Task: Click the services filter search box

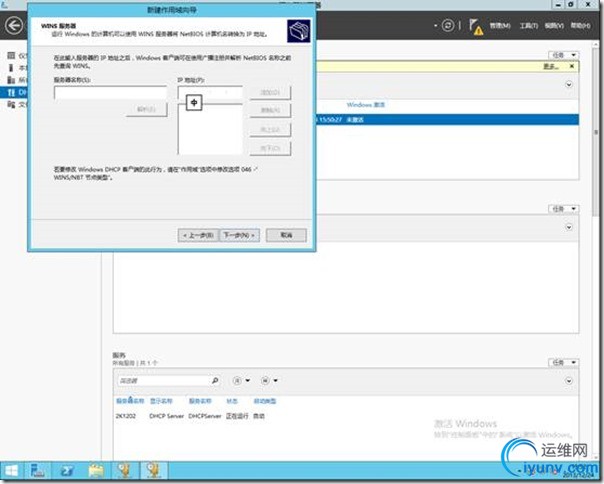Action: point(163,381)
